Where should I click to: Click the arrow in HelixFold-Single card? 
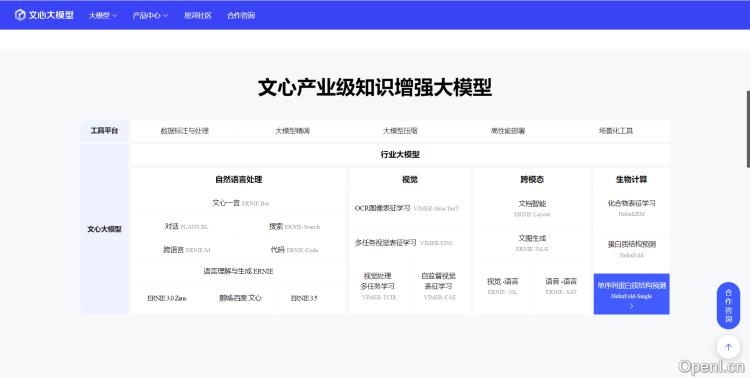[x=631, y=306]
